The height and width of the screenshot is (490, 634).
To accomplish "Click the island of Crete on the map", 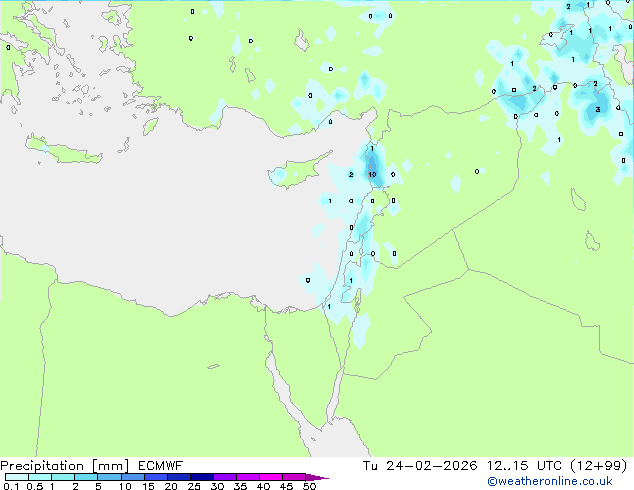I will [63, 150].
